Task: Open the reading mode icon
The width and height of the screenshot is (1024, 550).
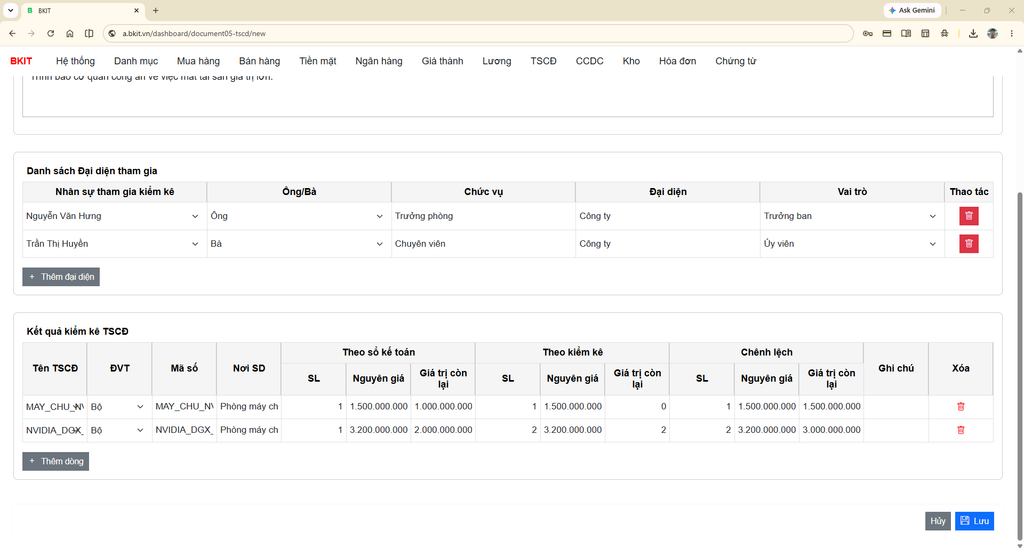Action: click(x=906, y=33)
